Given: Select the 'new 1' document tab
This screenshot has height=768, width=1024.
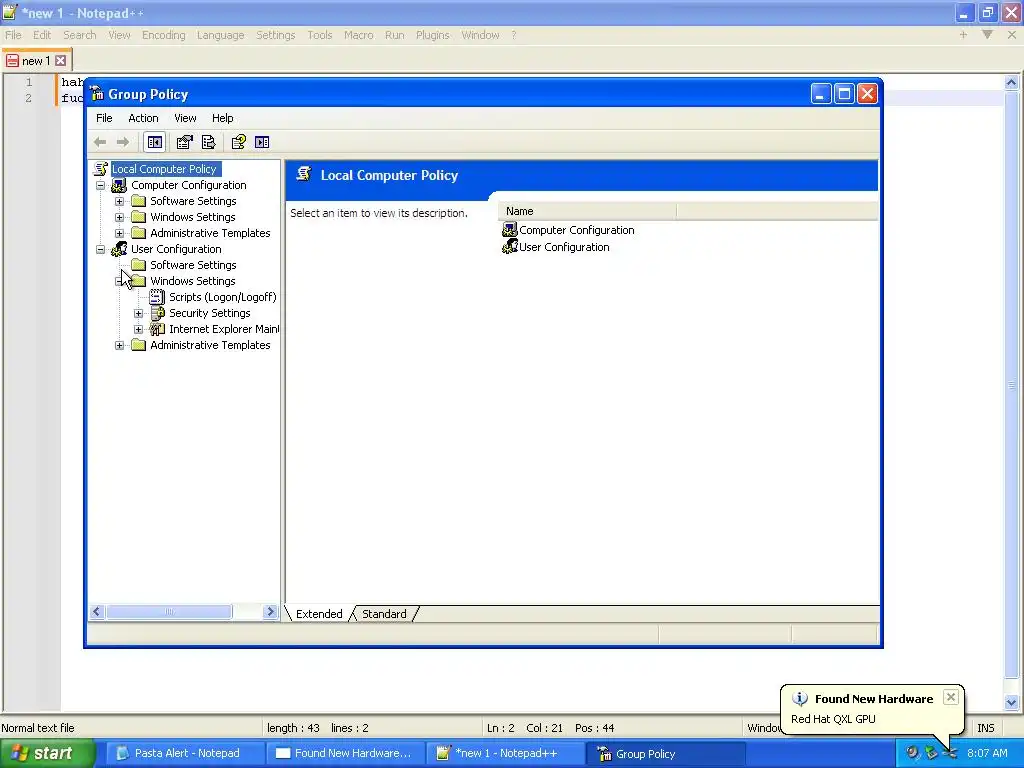Looking at the screenshot, I should [x=35, y=61].
